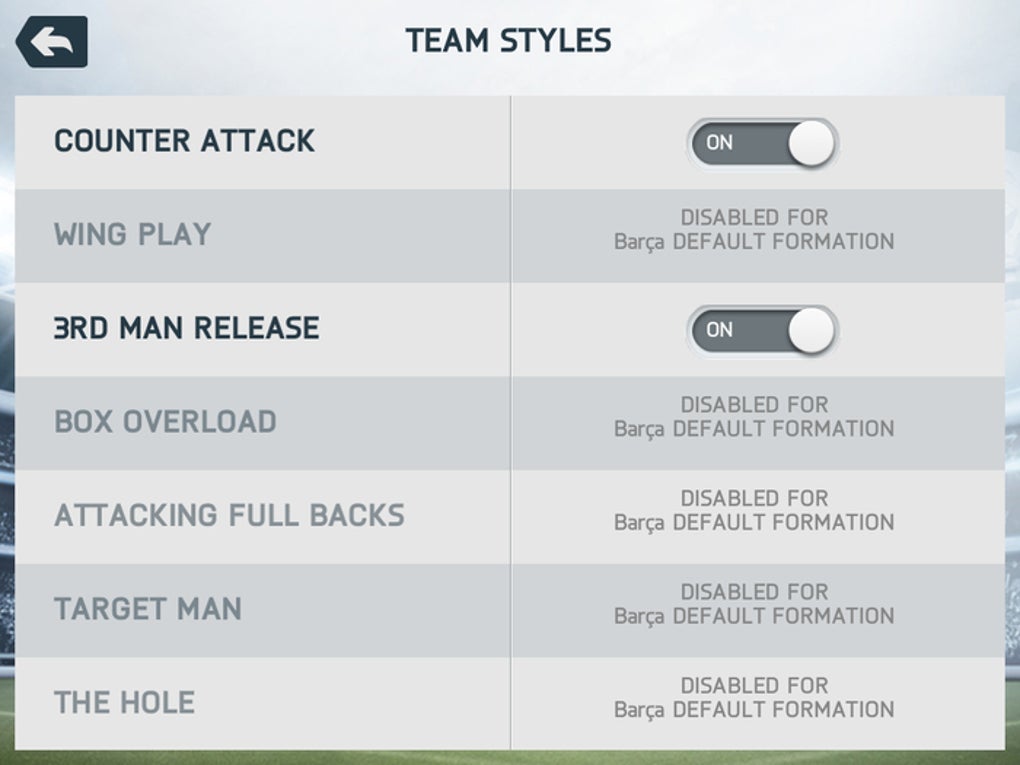Toggle the 3rd Man Release switch
The image size is (1020, 765).
[x=762, y=330]
